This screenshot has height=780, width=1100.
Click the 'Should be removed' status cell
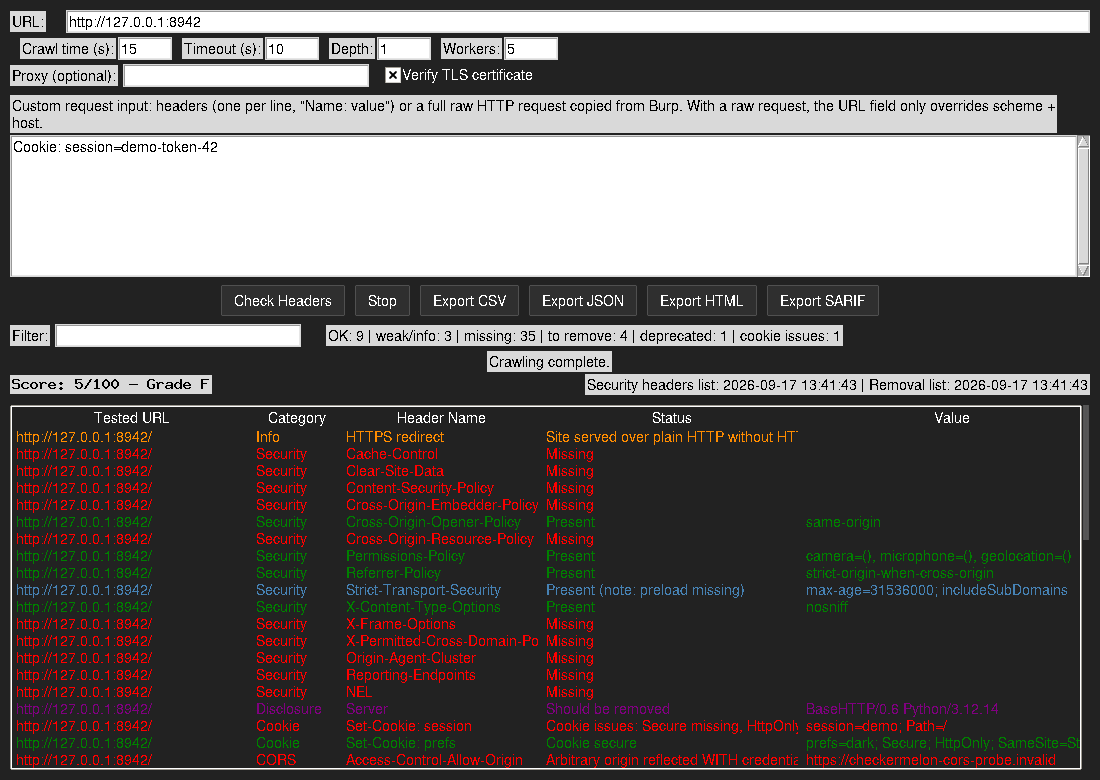pos(608,709)
